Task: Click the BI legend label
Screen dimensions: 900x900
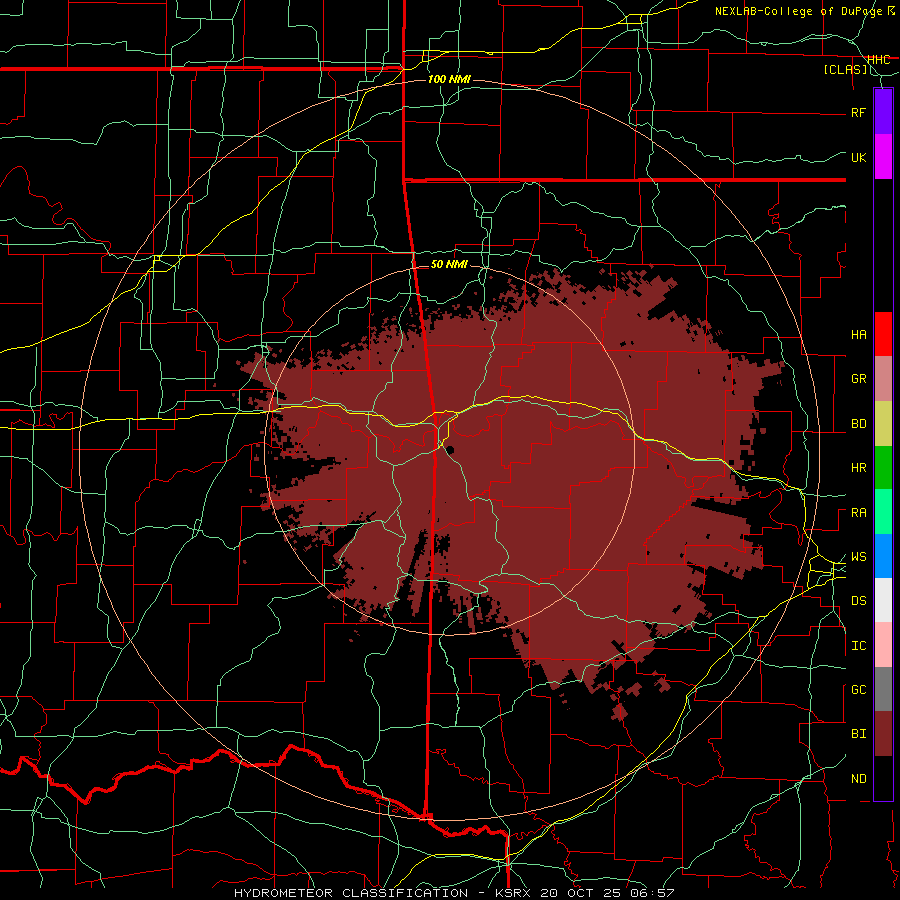Action: tap(858, 734)
